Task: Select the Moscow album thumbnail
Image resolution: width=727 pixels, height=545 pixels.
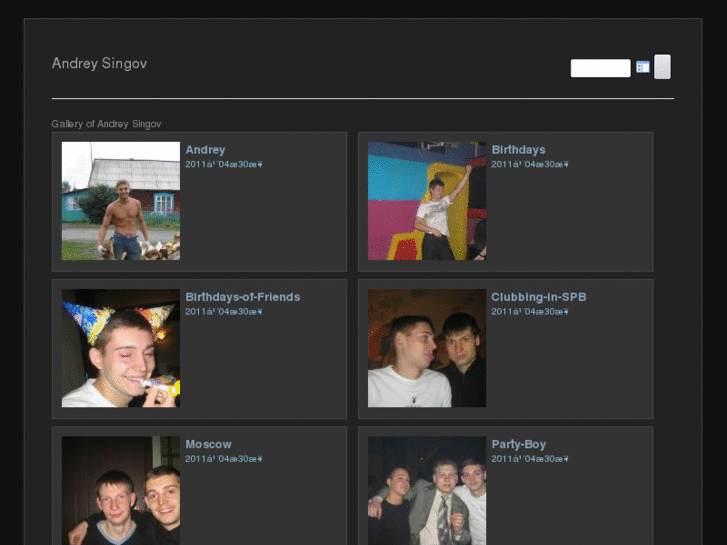Action: point(121,490)
